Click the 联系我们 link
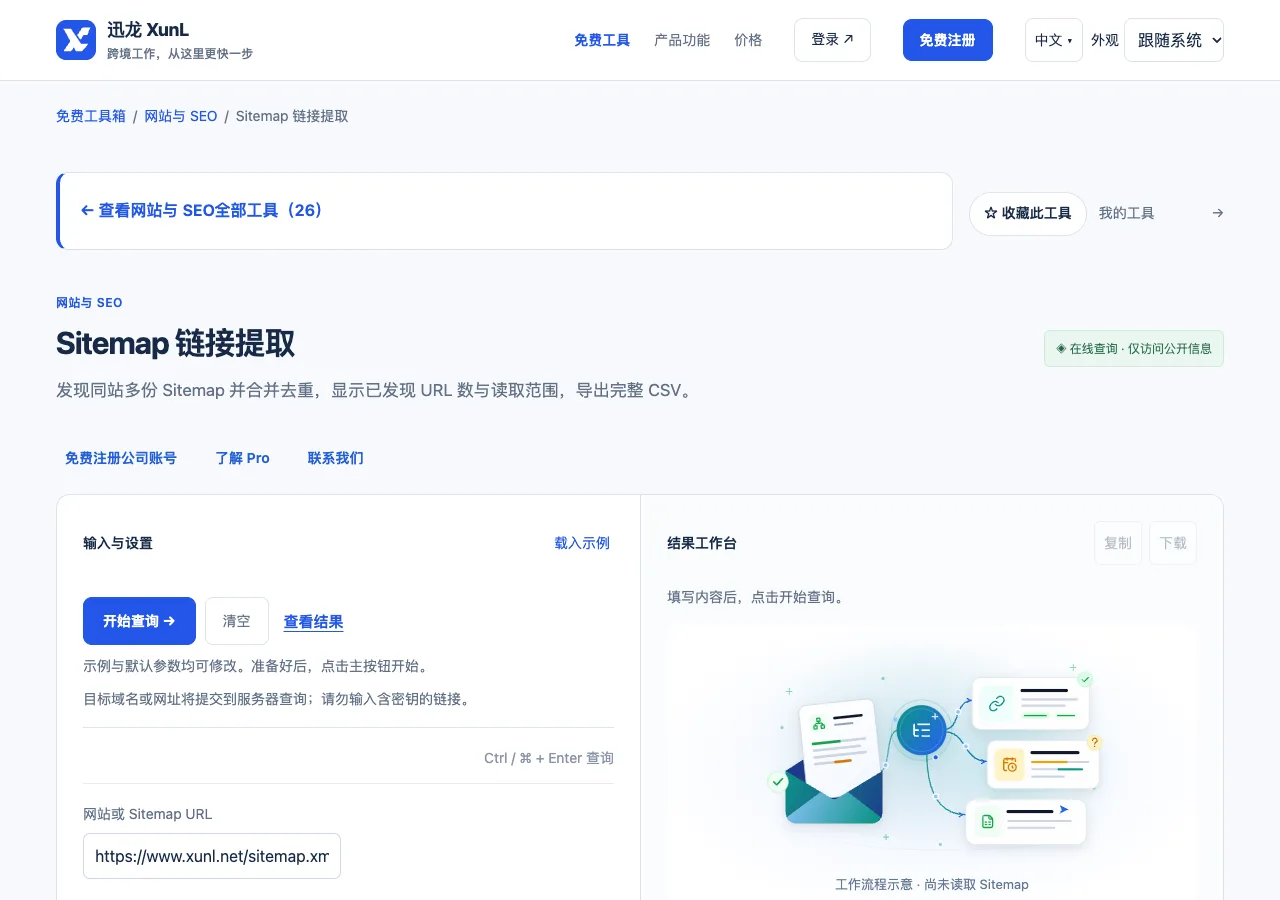 point(336,458)
